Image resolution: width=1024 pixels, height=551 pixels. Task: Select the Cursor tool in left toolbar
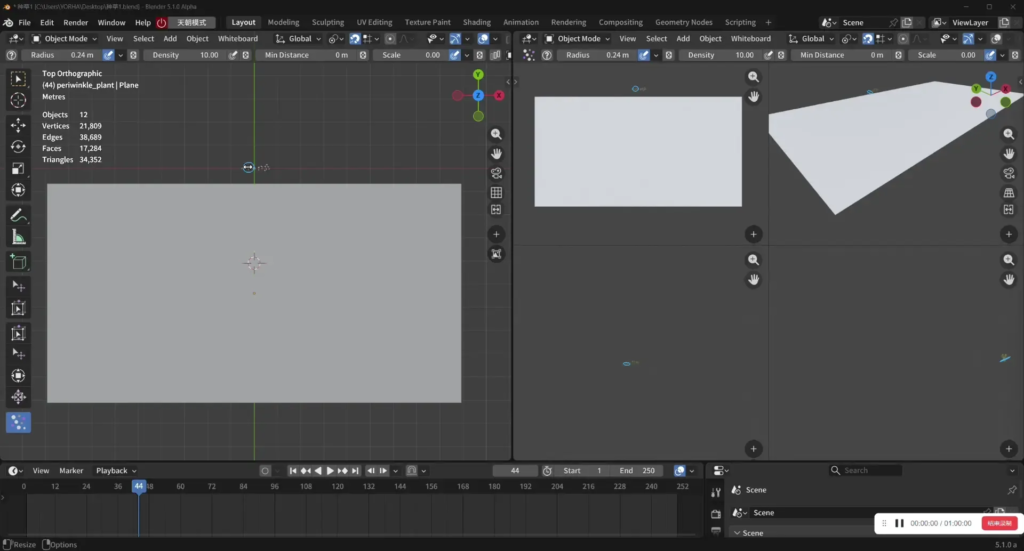(18, 101)
